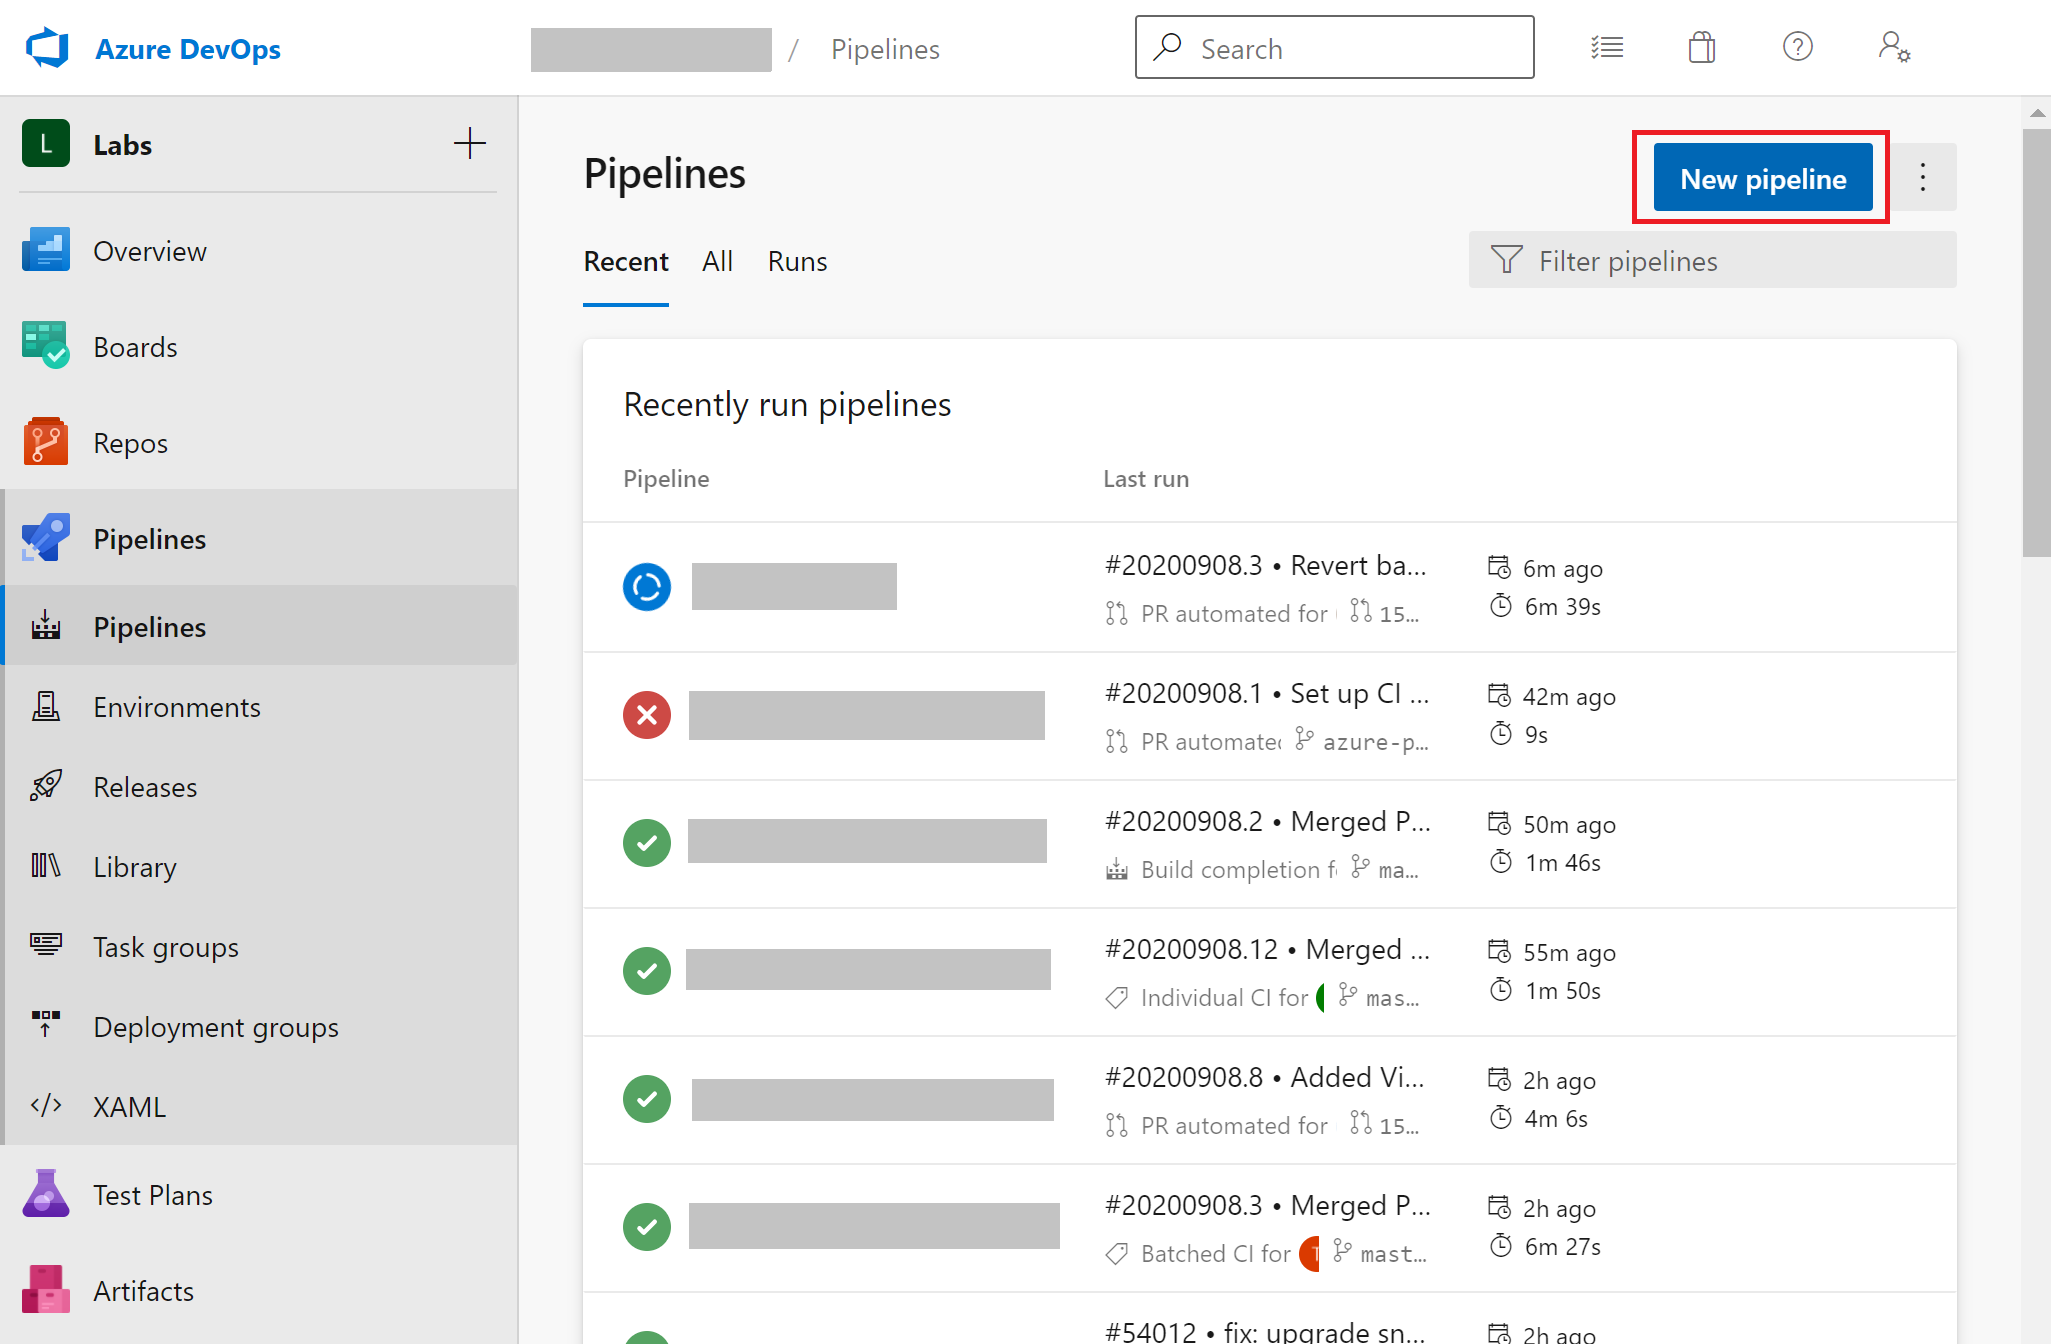This screenshot has width=2051, height=1344.
Task: Click the Pipelines breadcrumb
Action: (885, 49)
